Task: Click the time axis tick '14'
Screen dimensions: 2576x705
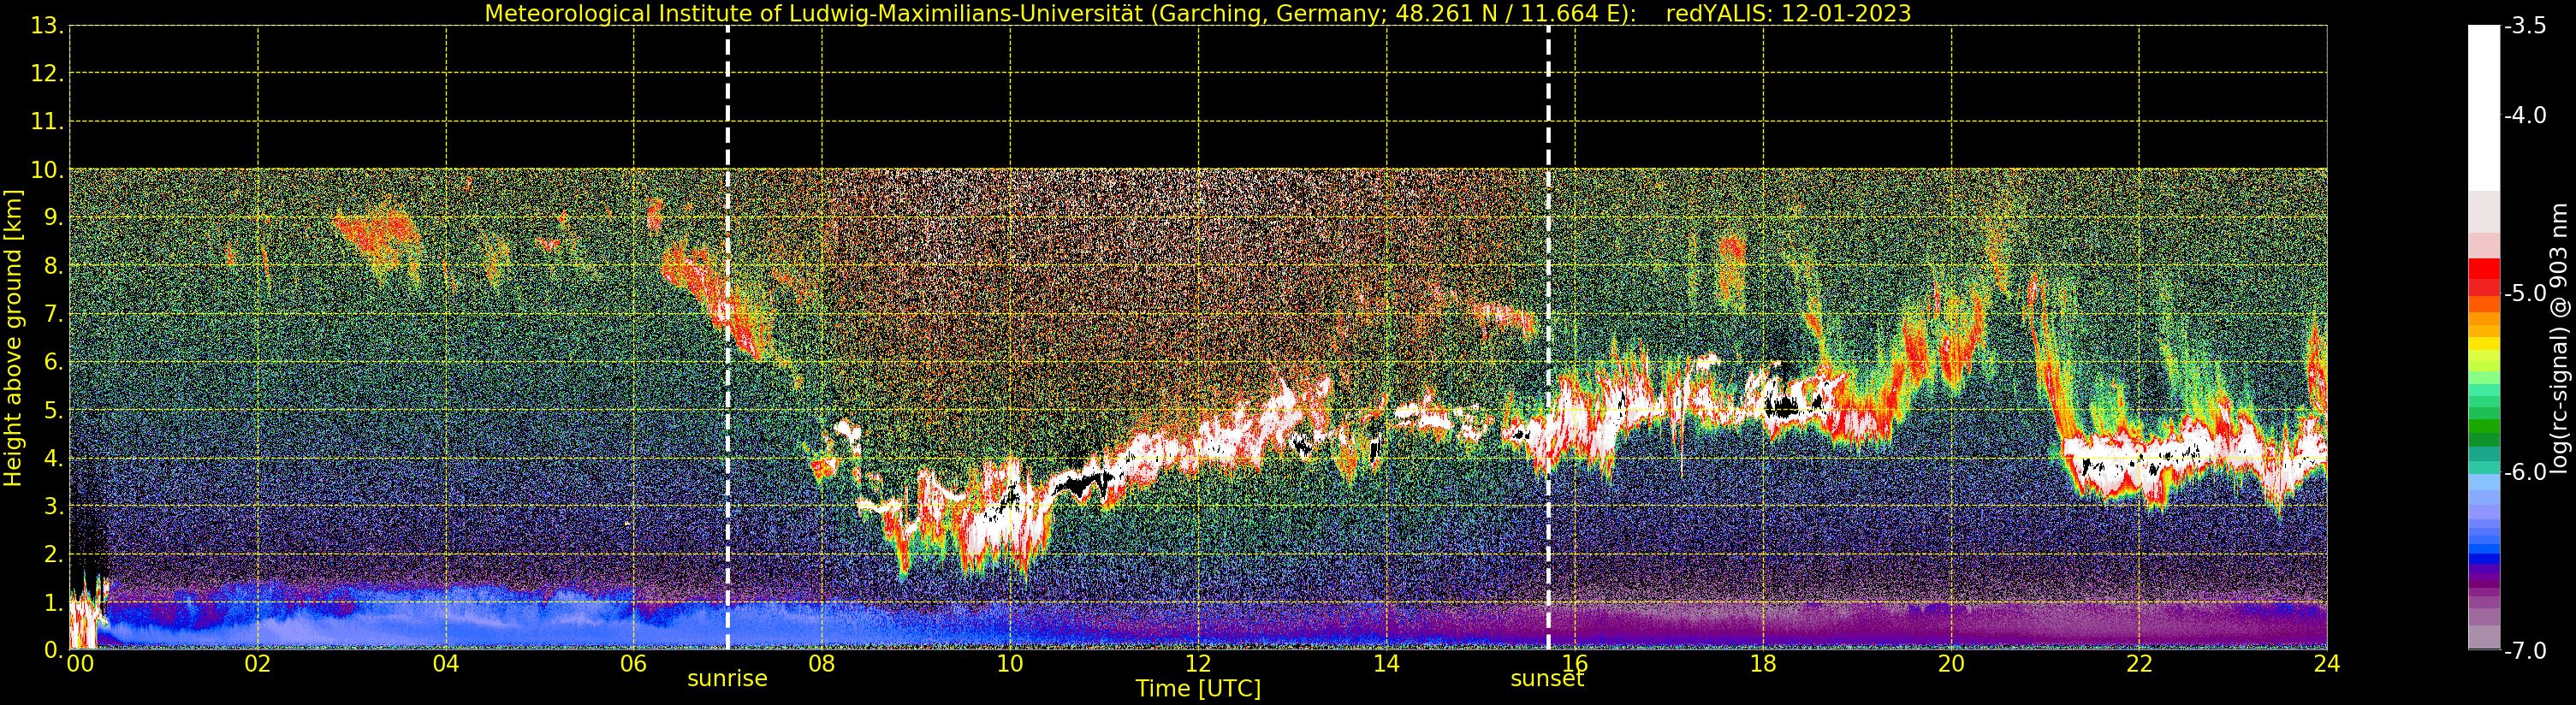Action: click(x=1386, y=664)
